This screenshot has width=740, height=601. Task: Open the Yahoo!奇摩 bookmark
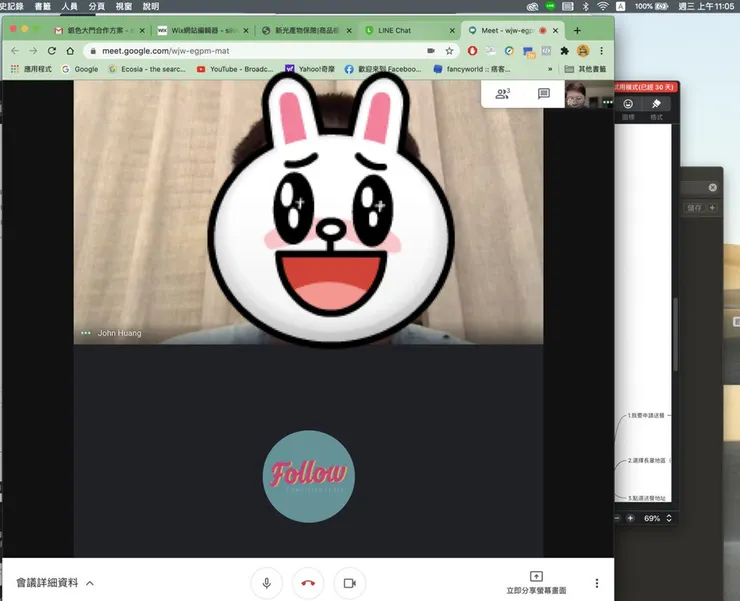[x=310, y=69]
